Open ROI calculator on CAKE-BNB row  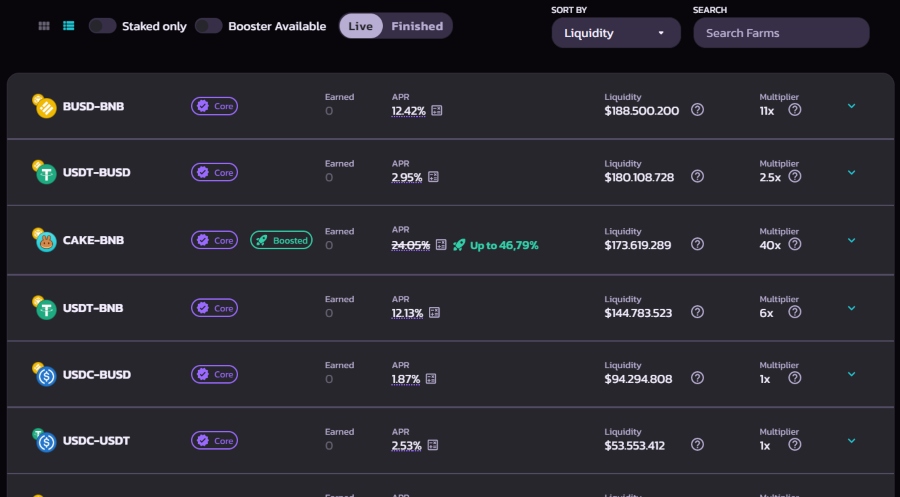click(441, 245)
